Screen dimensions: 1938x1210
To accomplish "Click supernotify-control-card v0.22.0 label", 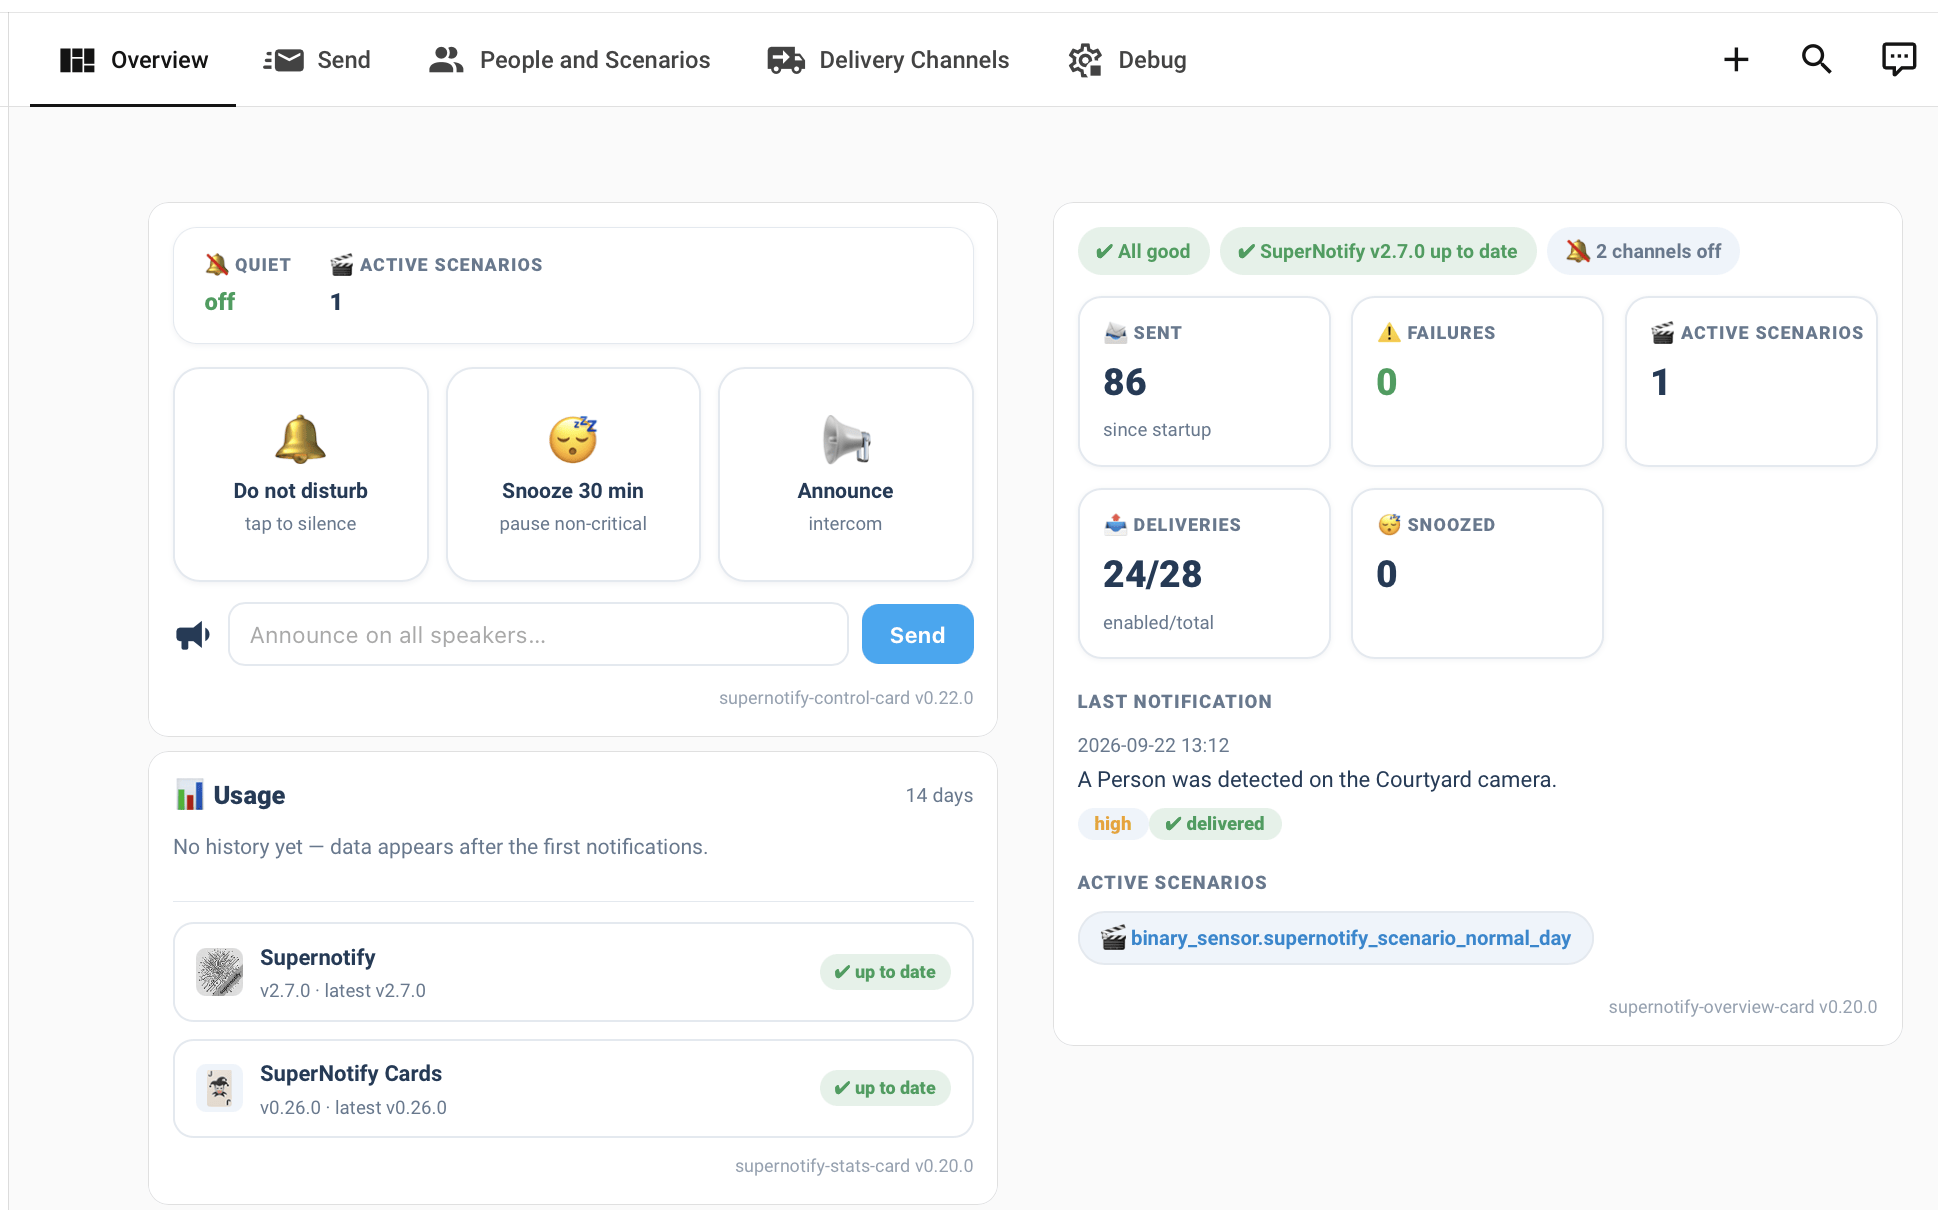I will pos(846,698).
